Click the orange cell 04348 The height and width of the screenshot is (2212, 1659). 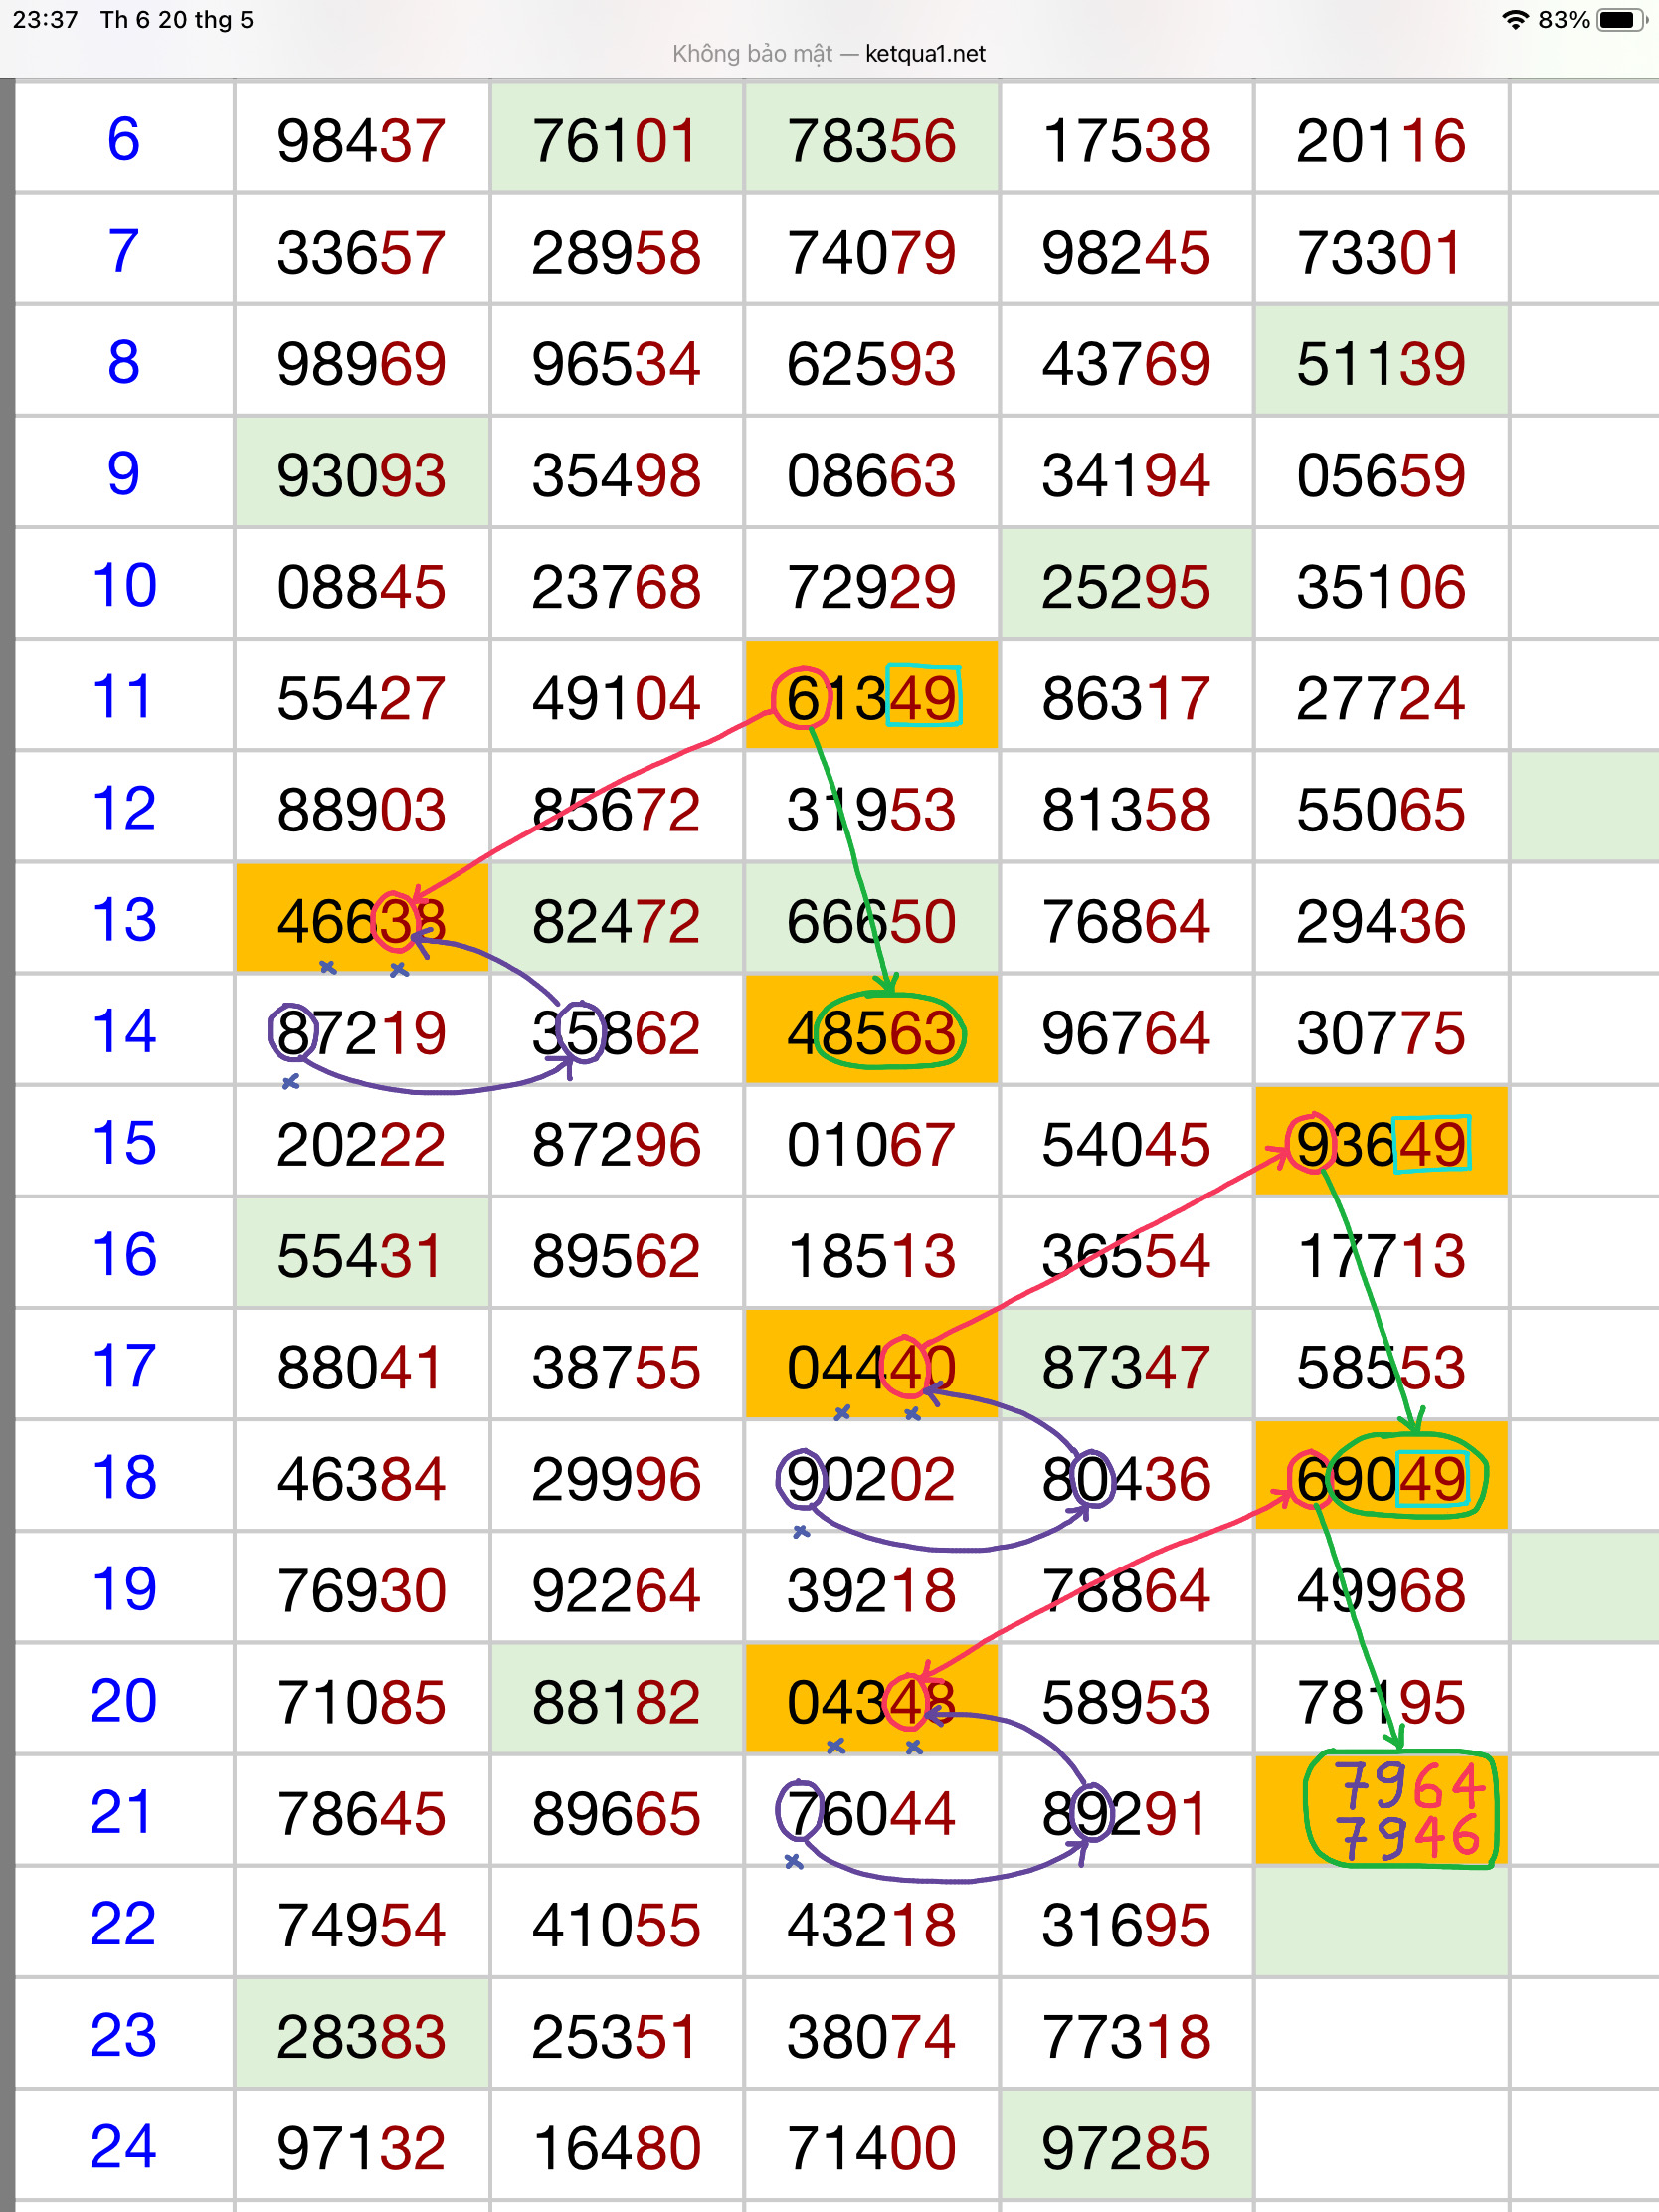871,1701
